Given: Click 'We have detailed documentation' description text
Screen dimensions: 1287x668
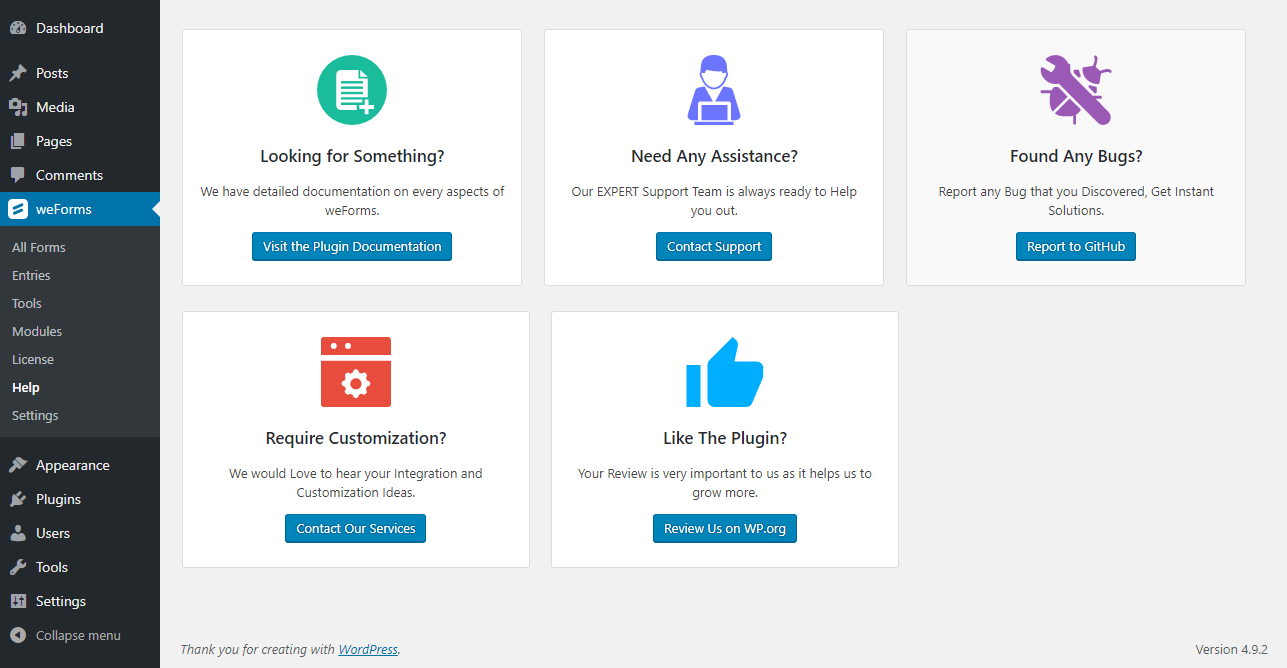Looking at the screenshot, I should (352, 201).
